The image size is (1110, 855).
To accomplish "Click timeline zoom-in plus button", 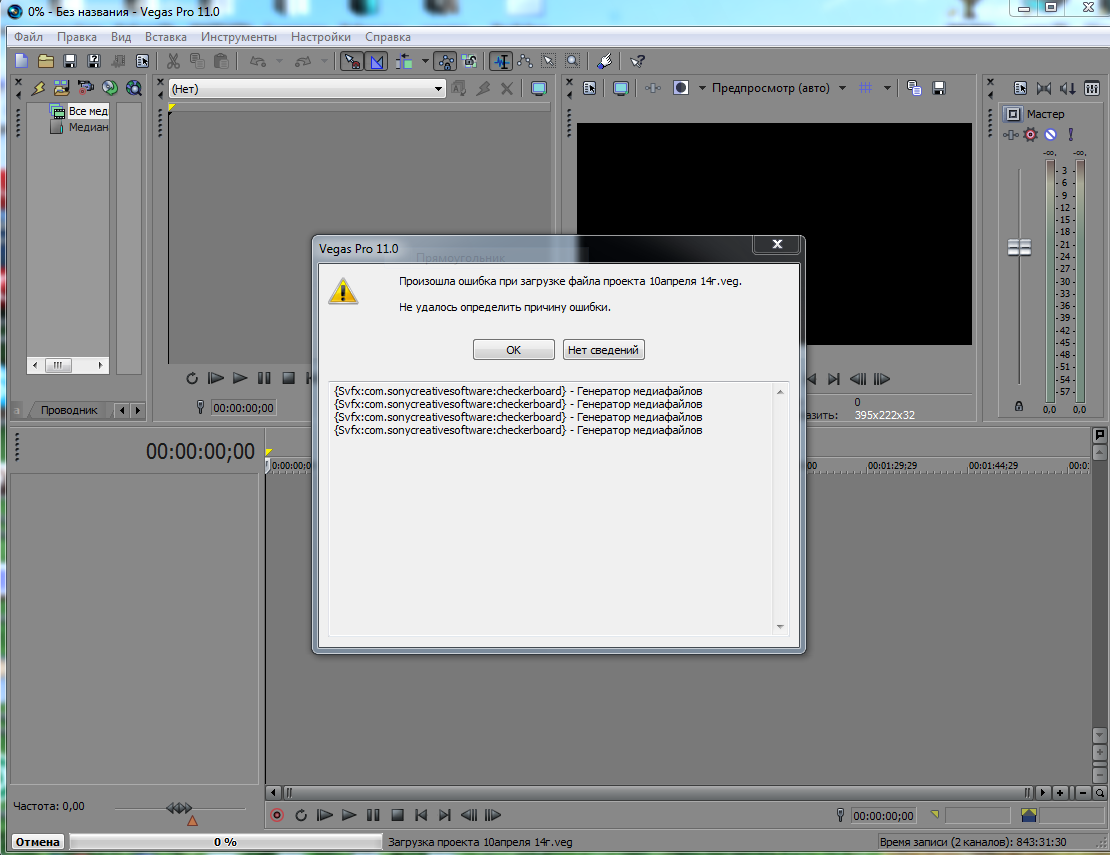I will [1060, 793].
